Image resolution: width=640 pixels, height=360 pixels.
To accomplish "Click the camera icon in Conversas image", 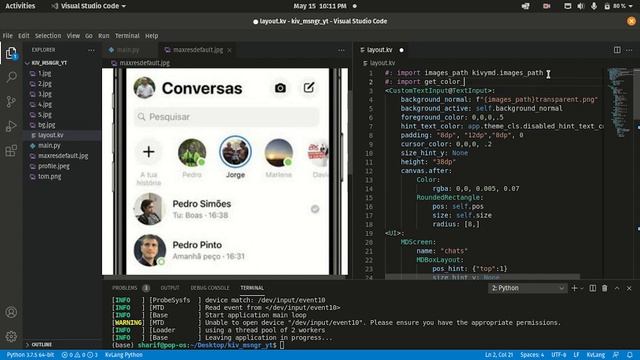I will (280, 88).
